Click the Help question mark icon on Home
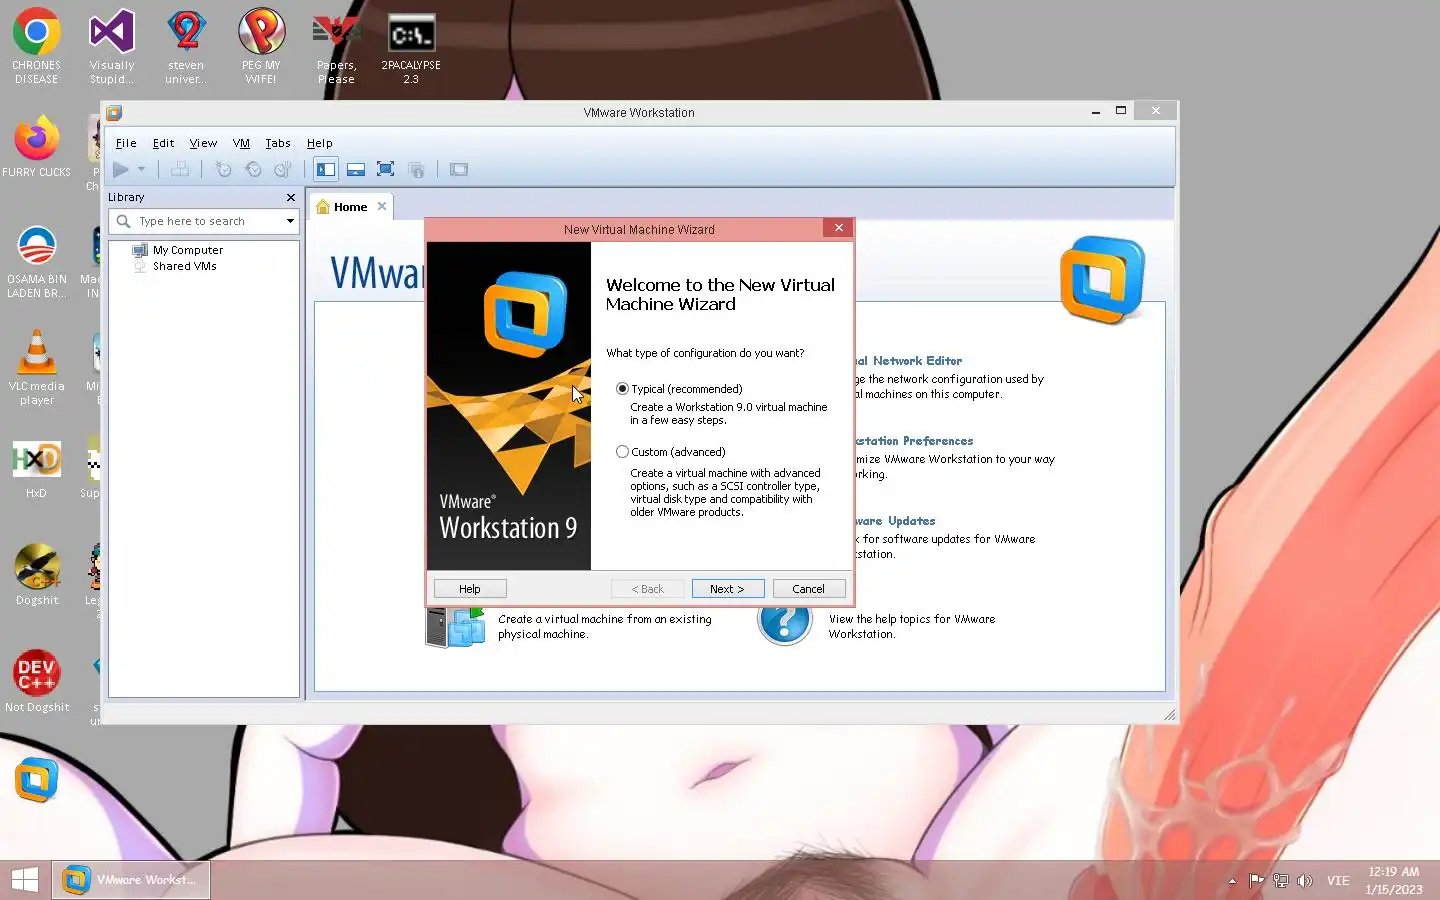Screen dimensions: 1440x900 (x=785, y=622)
